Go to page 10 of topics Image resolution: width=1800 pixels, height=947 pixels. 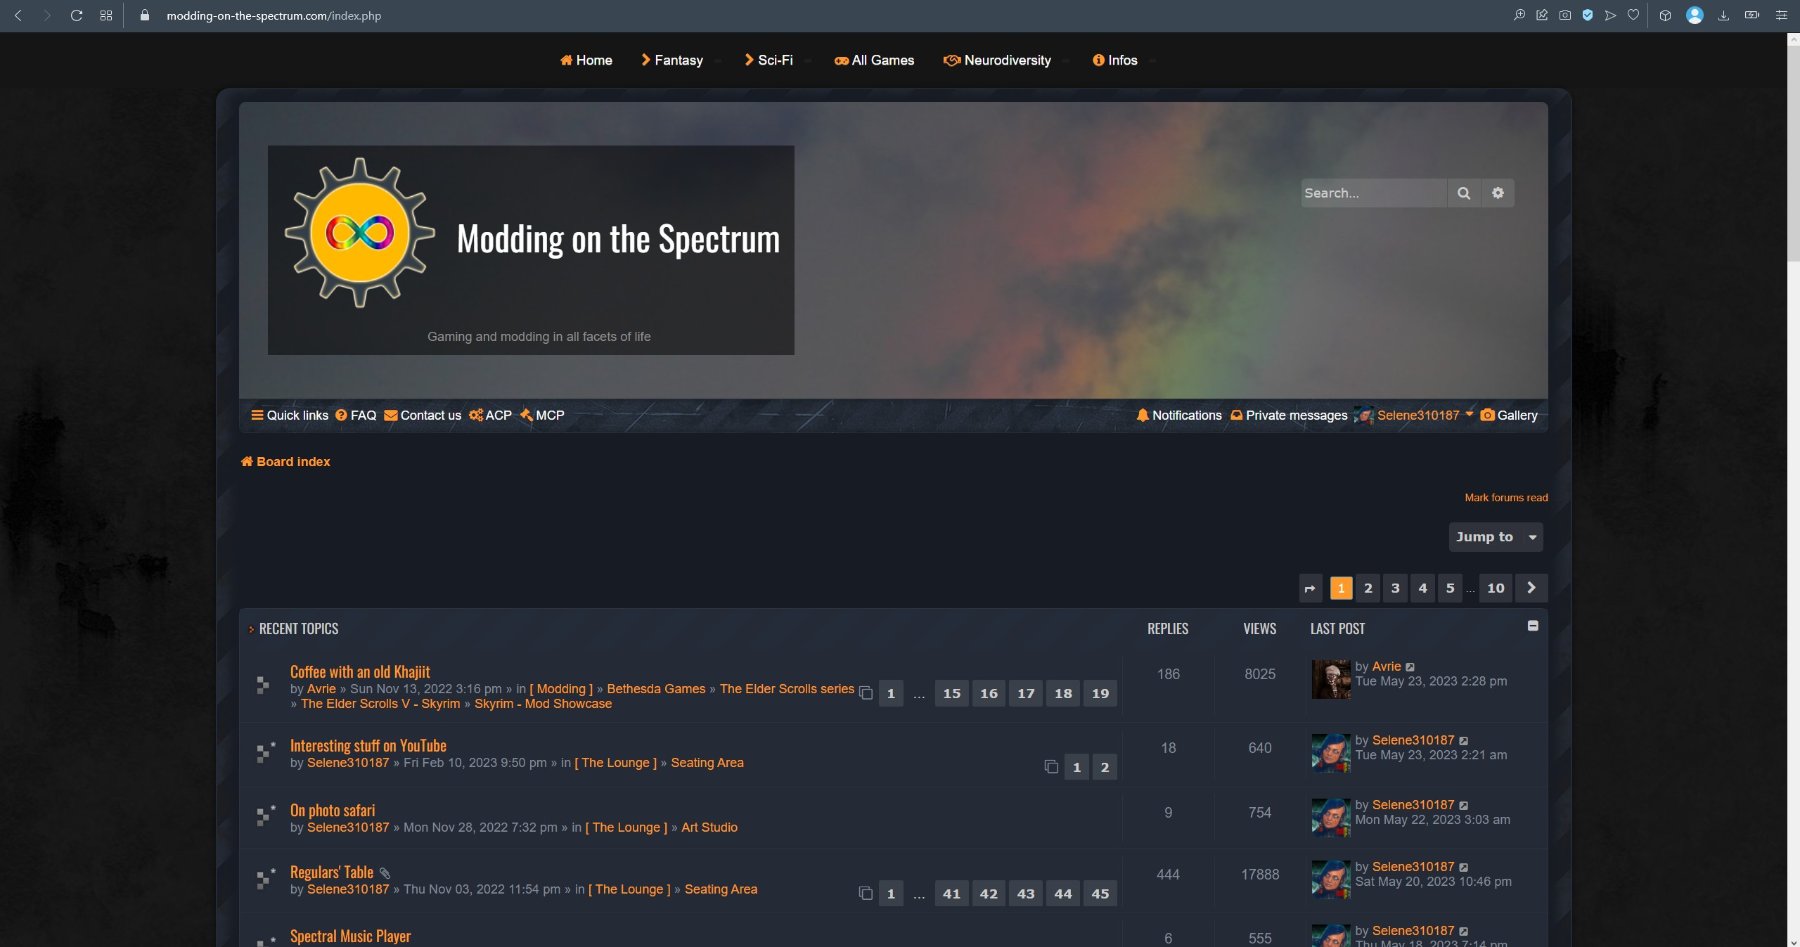[x=1495, y=588]
